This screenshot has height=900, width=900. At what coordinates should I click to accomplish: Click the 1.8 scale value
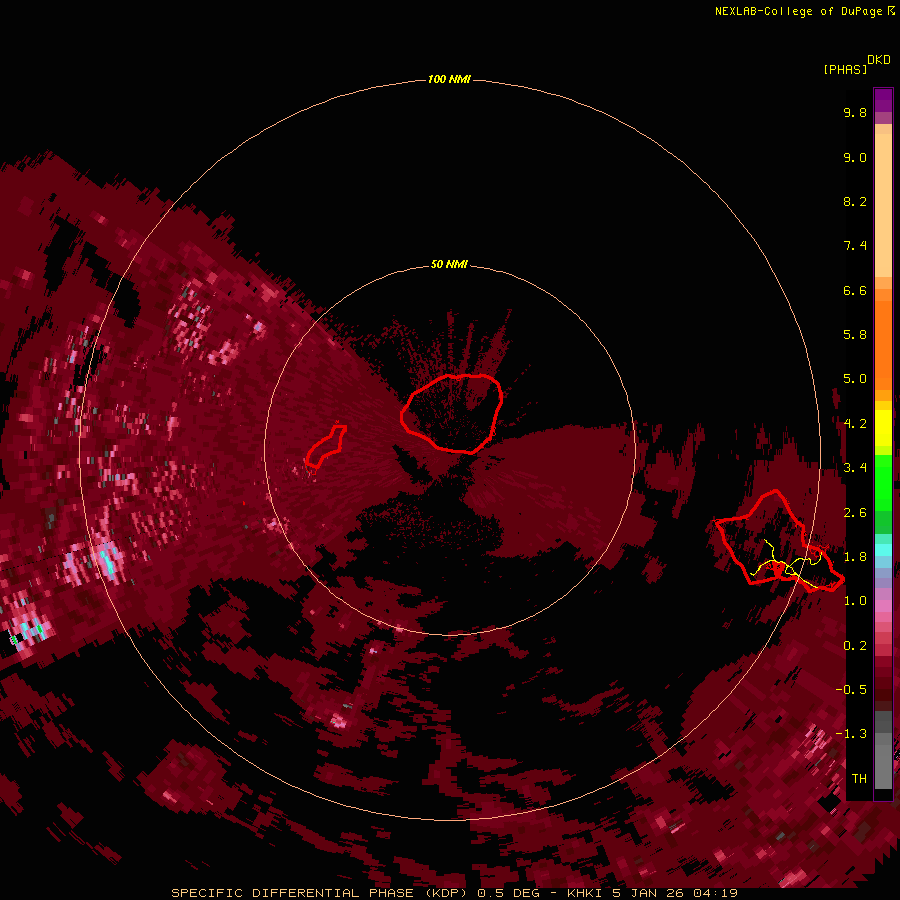[855, 557]
